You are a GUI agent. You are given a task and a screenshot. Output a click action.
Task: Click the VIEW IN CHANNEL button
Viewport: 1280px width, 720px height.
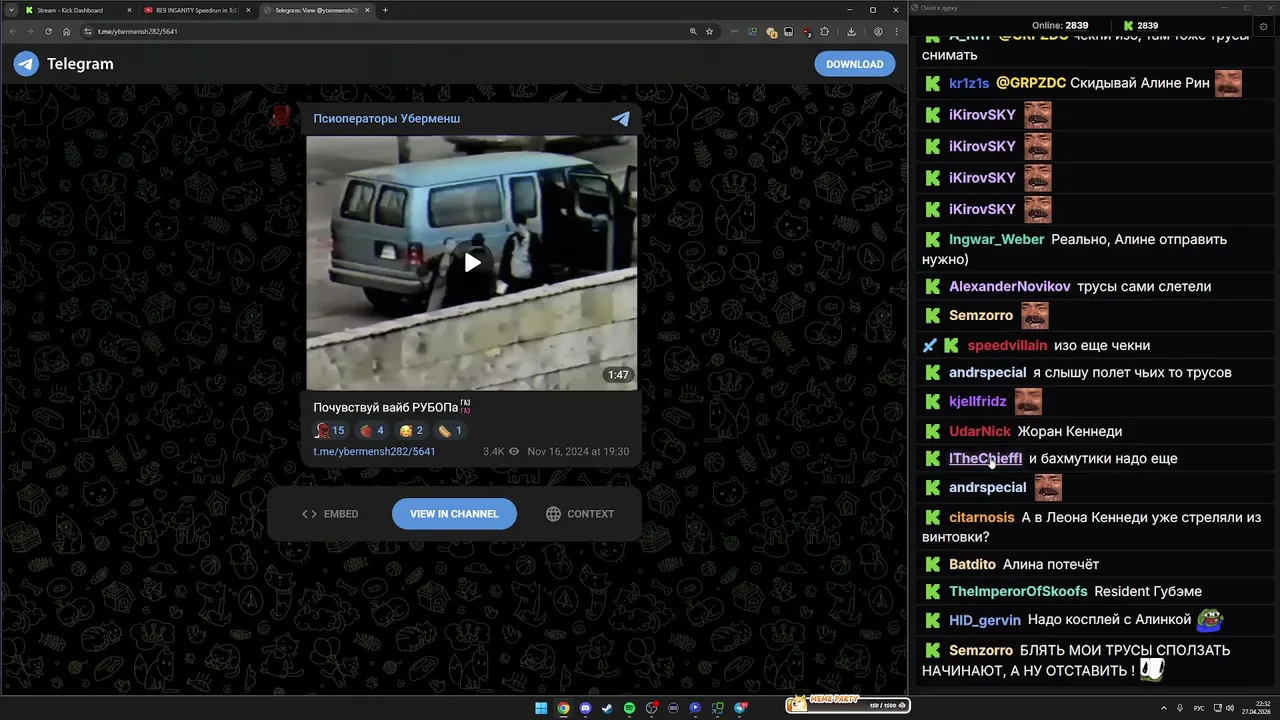(x=454, y=514)
